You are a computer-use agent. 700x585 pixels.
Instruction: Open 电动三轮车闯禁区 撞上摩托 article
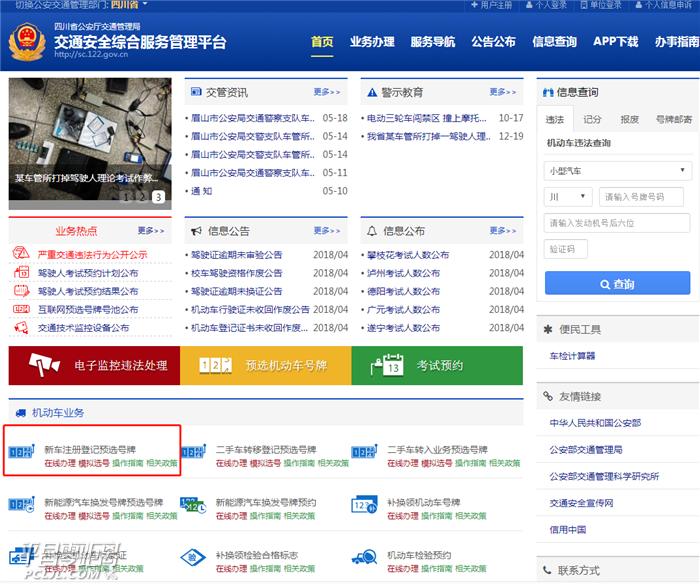click(426, 118)
